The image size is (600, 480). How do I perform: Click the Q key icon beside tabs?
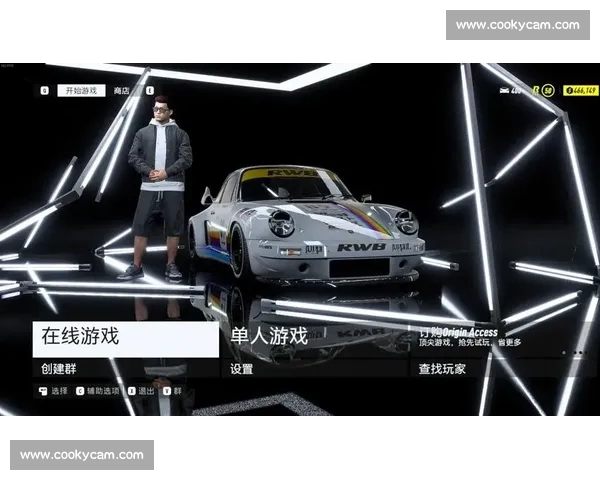click(44, 90)
